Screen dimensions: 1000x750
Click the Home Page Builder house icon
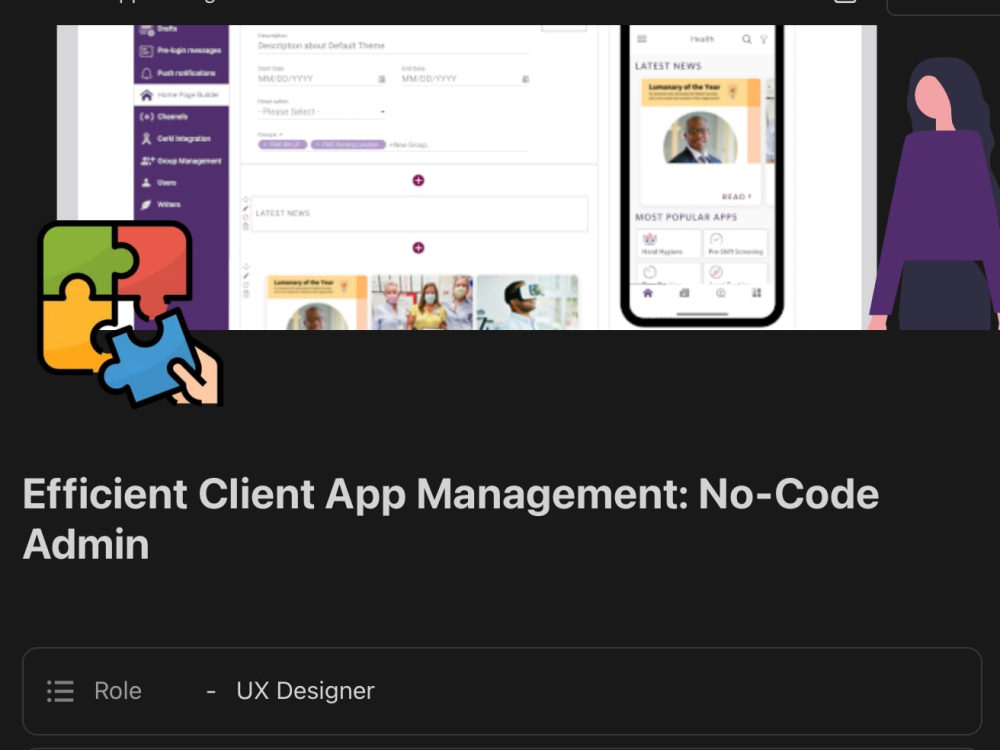click(x=146, y=95)
